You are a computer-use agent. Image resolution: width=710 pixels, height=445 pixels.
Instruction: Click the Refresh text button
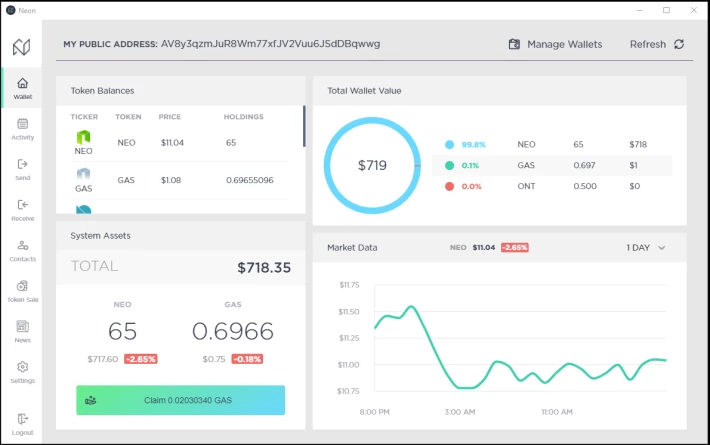coord(648,44)
